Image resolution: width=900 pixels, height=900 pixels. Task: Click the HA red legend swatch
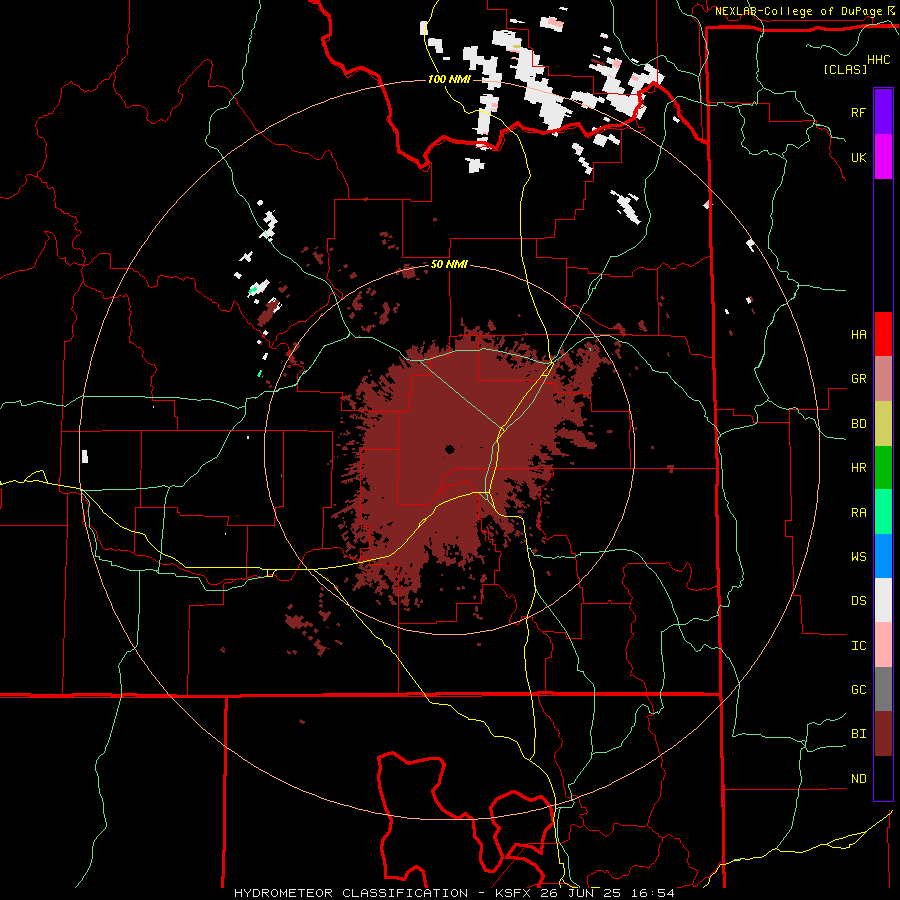[883, 334]
